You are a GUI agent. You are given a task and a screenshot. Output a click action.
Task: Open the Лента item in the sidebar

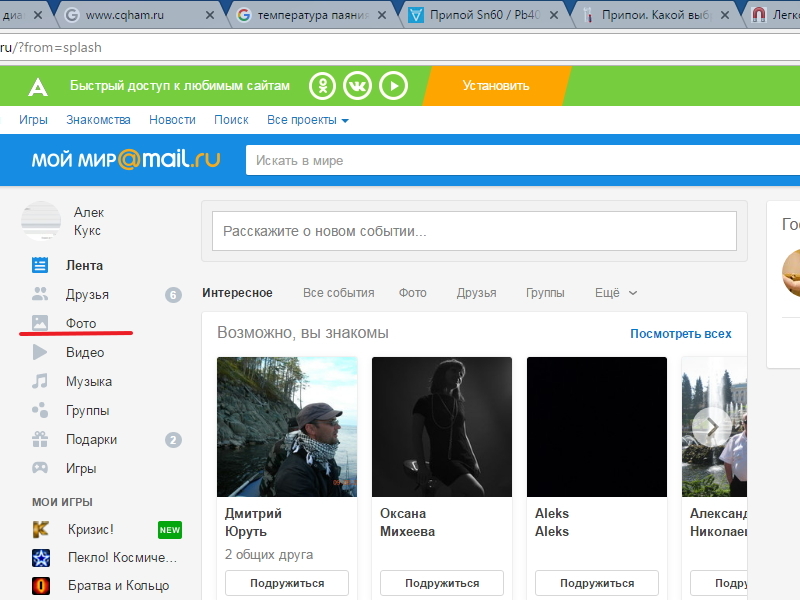pos(84,265)
